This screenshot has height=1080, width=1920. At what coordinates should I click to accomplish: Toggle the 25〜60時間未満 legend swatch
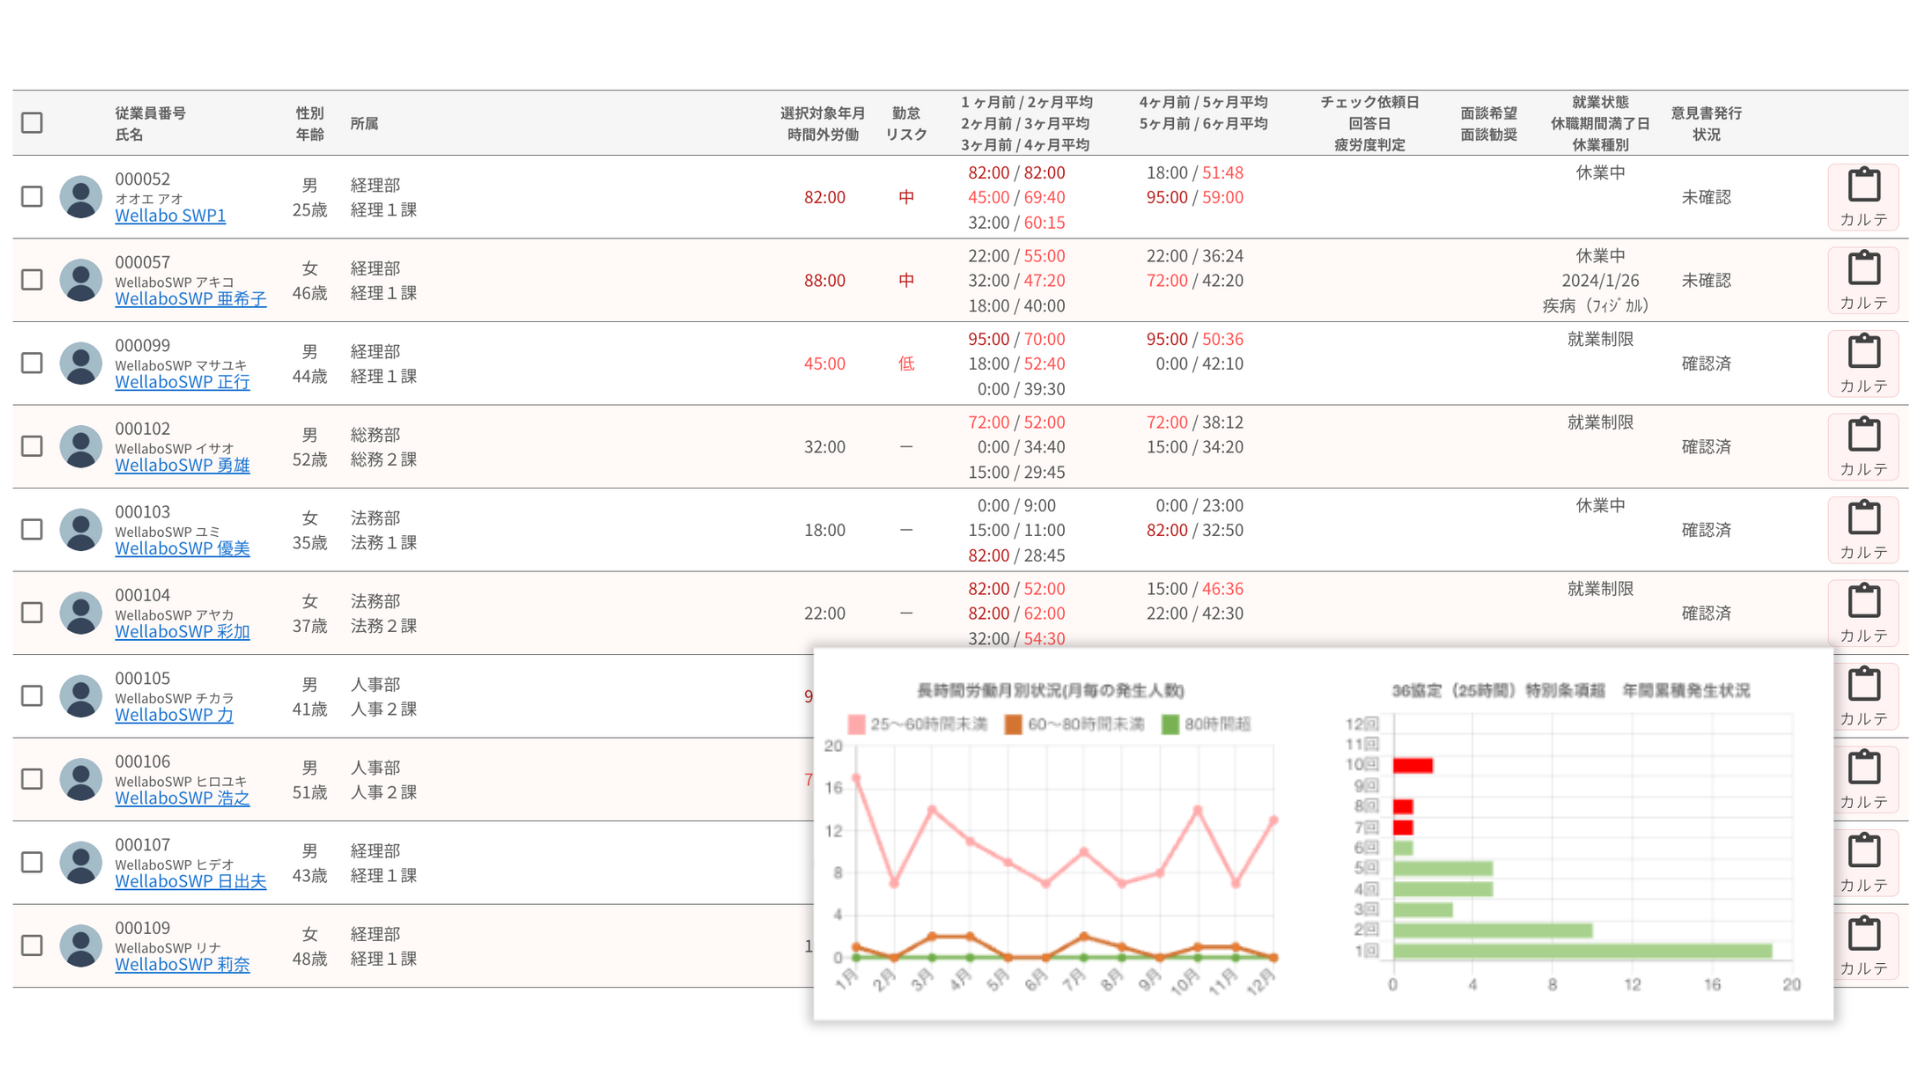(857, 724)
